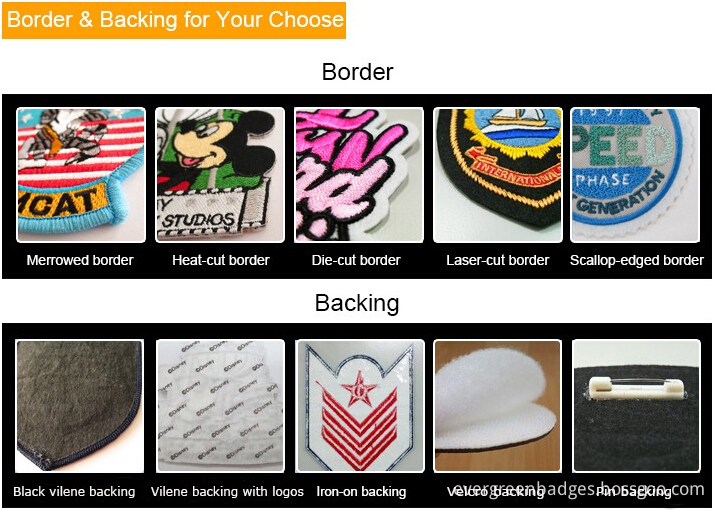Click the Heat-cut border caption
This screenshot has height=510, width=714.
pyautogui.click(x=221, y=260)
